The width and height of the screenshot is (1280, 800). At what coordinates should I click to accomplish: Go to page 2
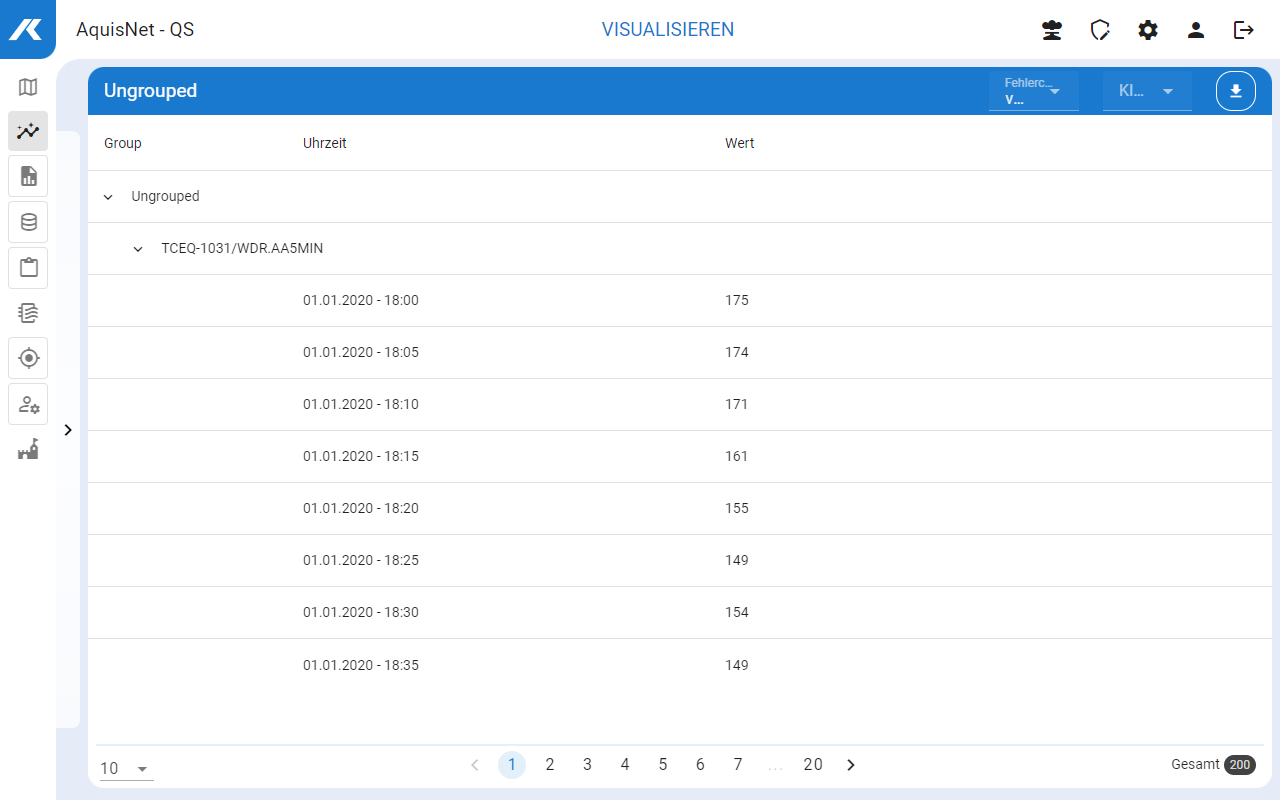(x=550, y=765)
